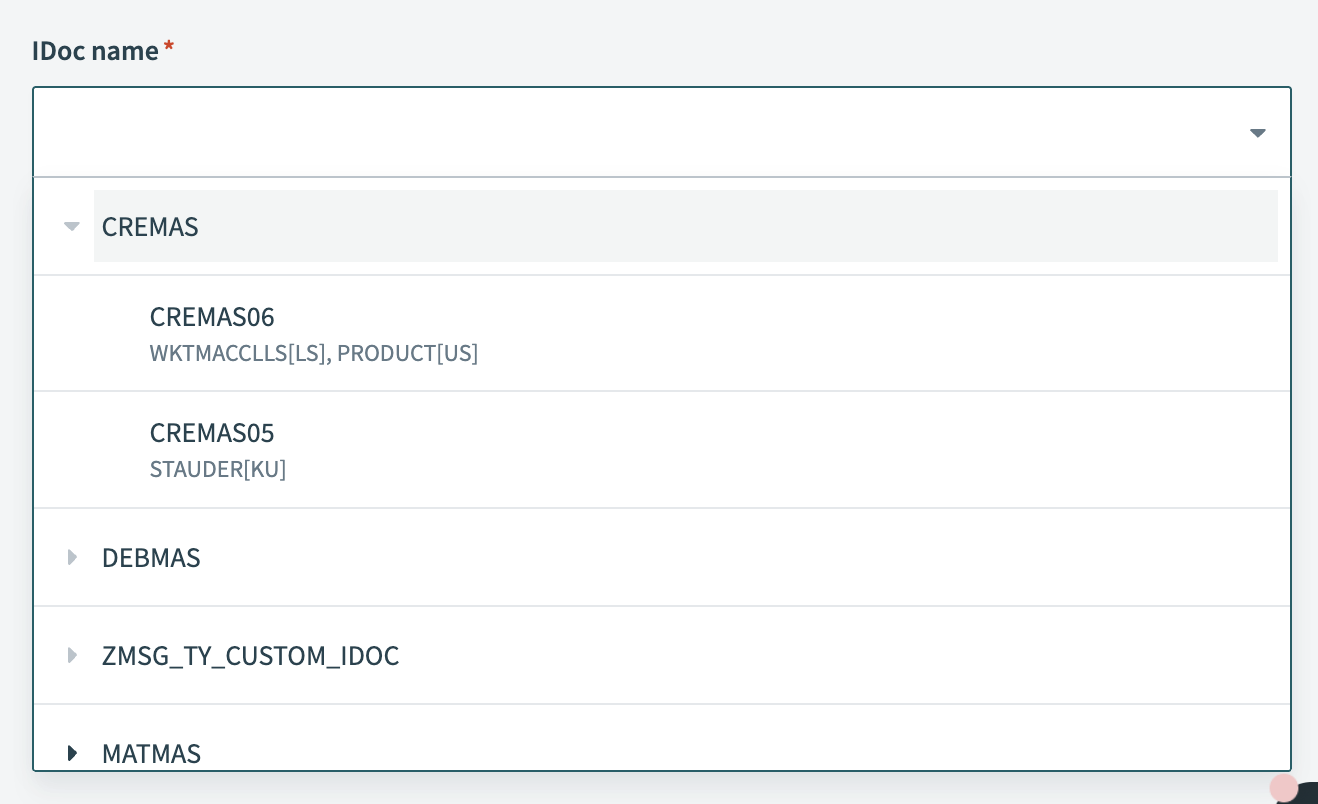1318x804 pixels.
Task: Click the MATMAS group label
Action: click(x=151, y=754)
